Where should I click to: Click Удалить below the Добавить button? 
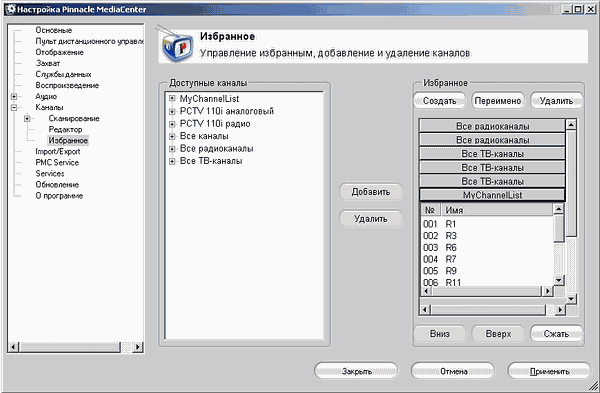click(371, 219)
